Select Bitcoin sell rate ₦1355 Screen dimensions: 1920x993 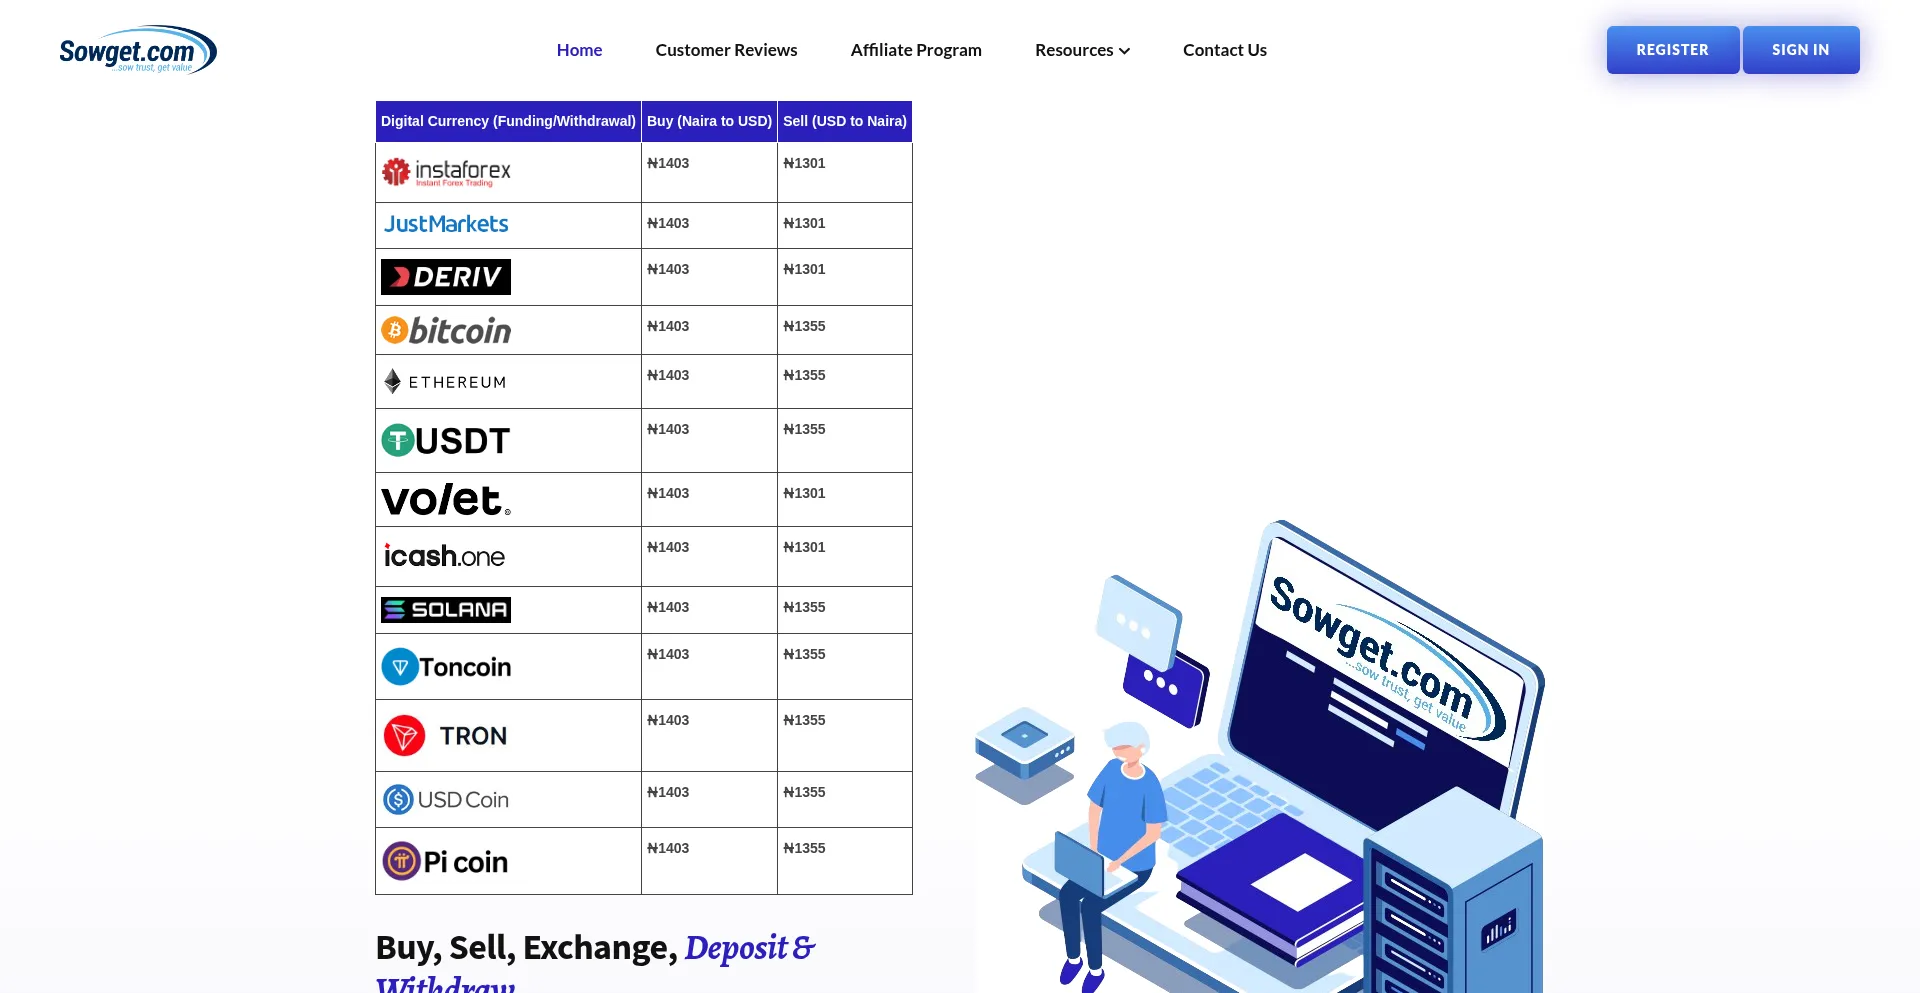(804, 326)
